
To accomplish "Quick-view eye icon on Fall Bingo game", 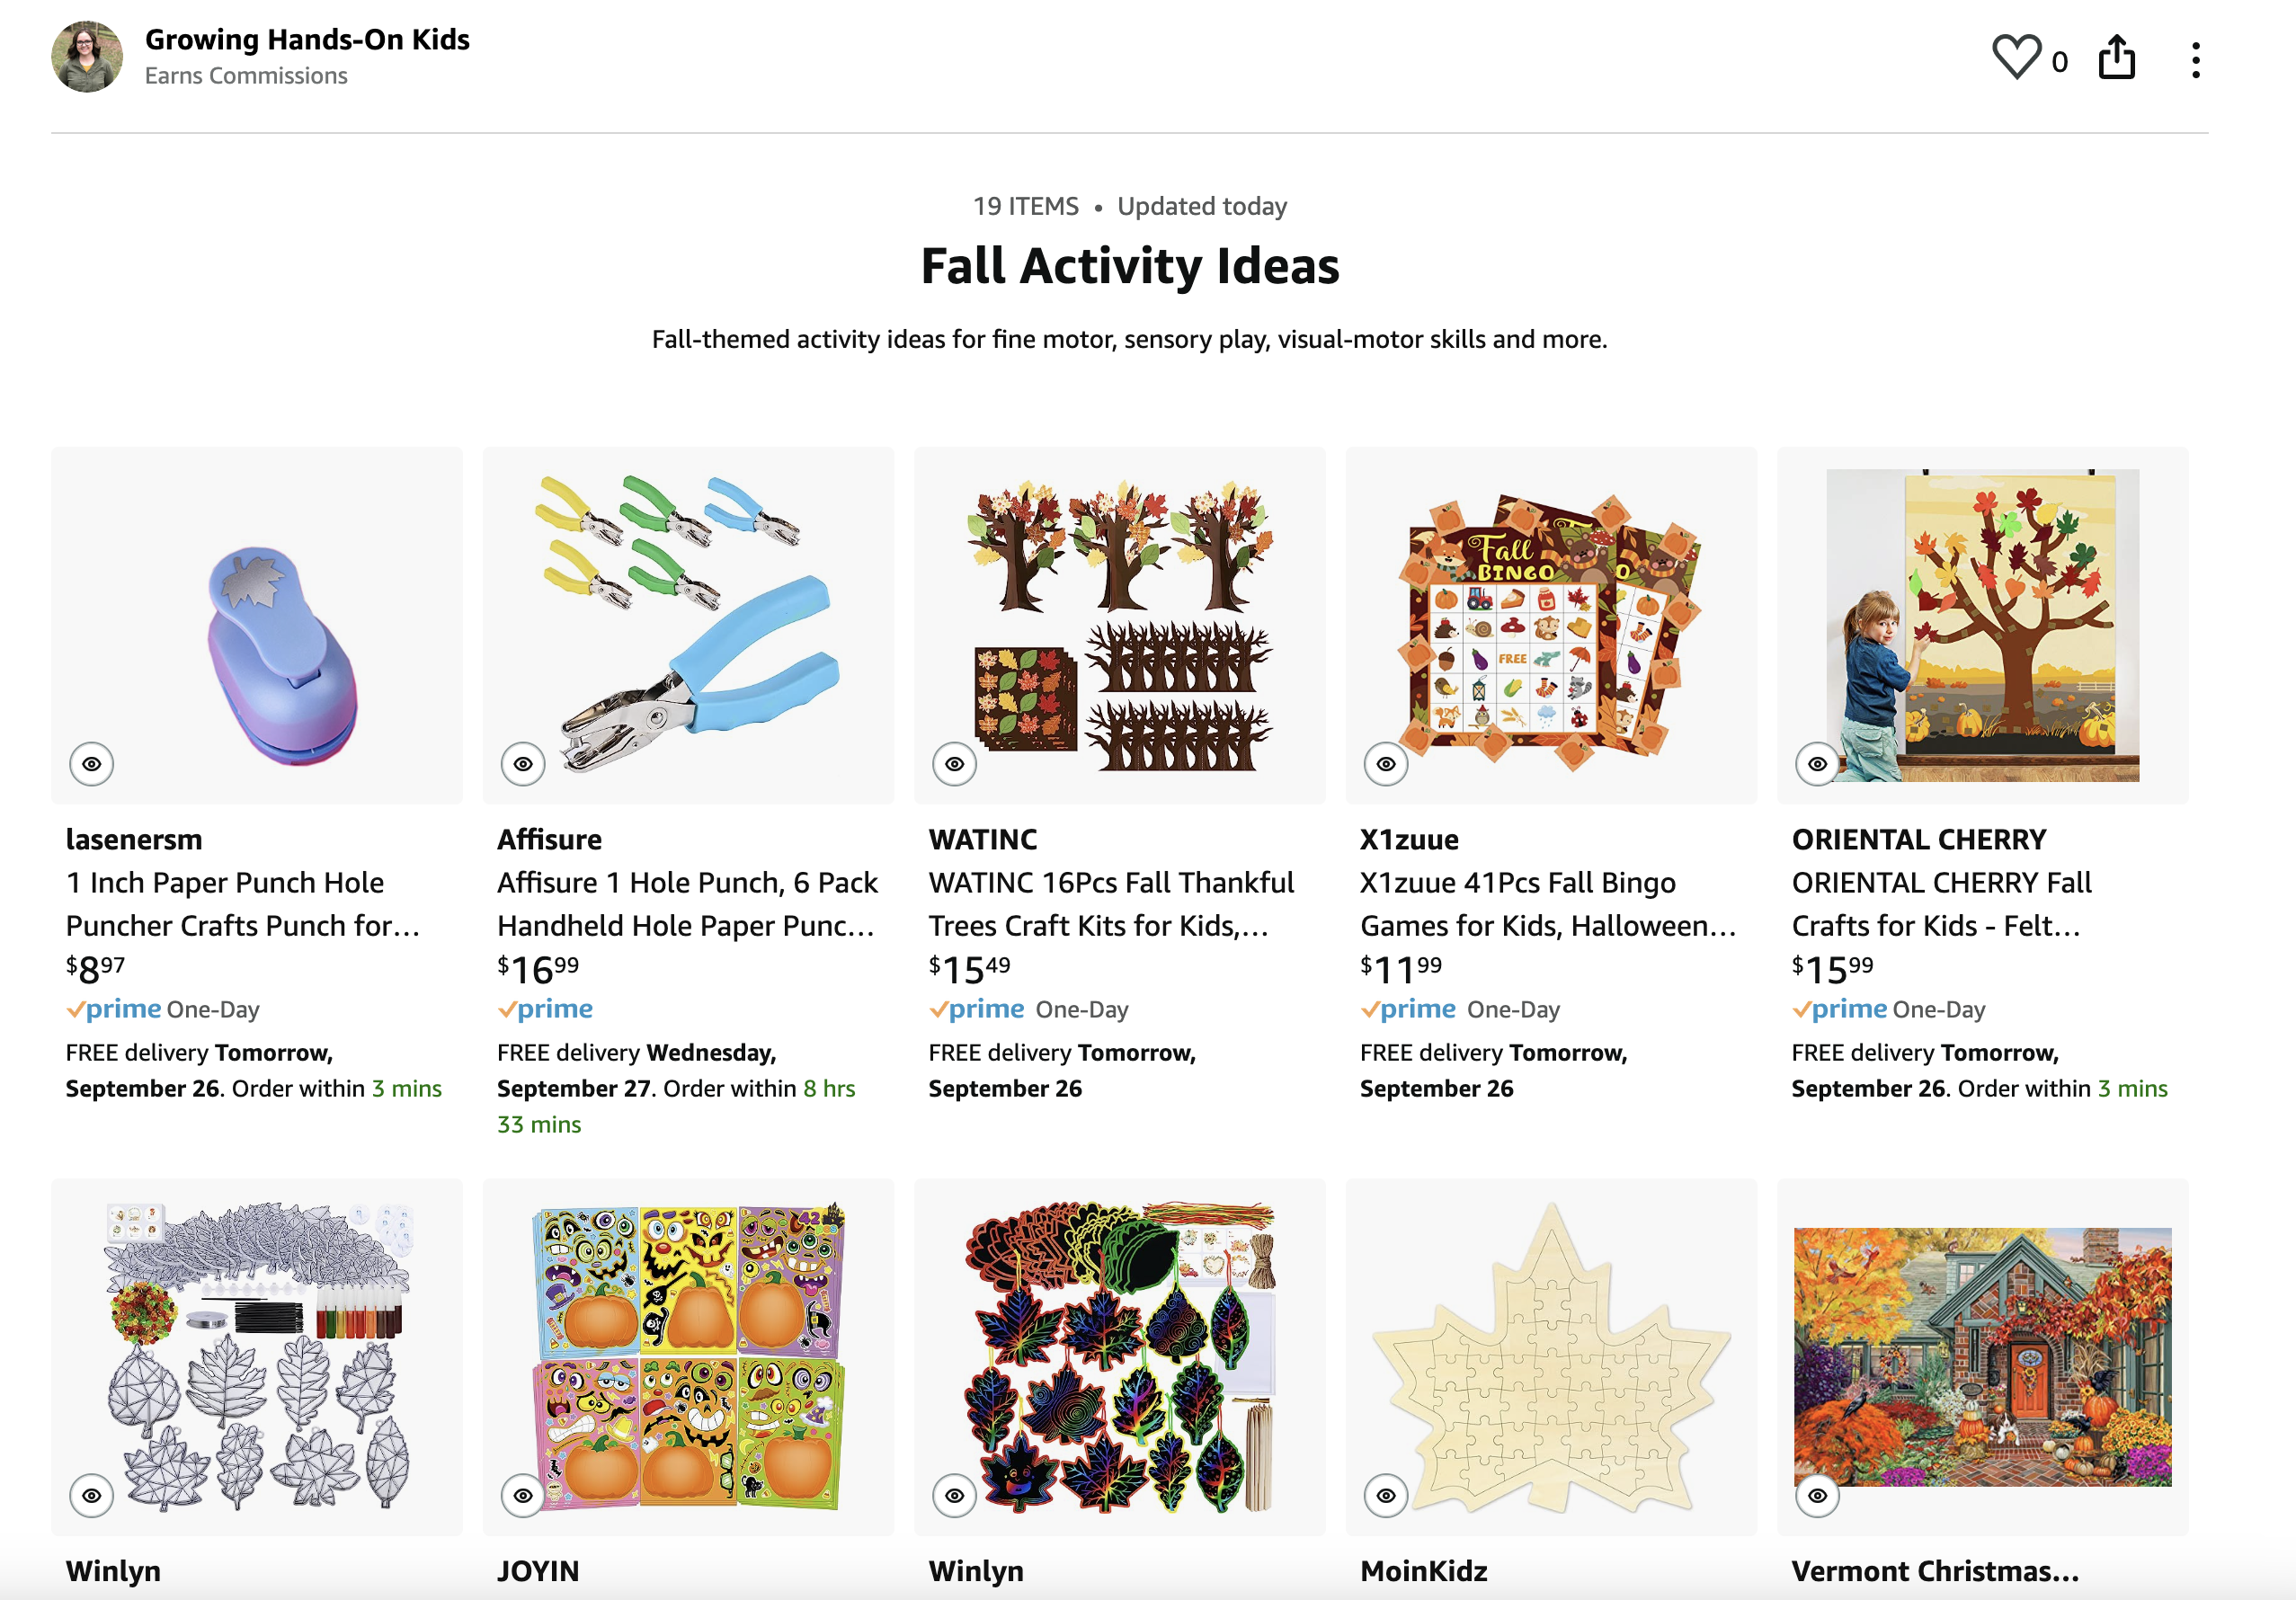I will point(1386,764).
